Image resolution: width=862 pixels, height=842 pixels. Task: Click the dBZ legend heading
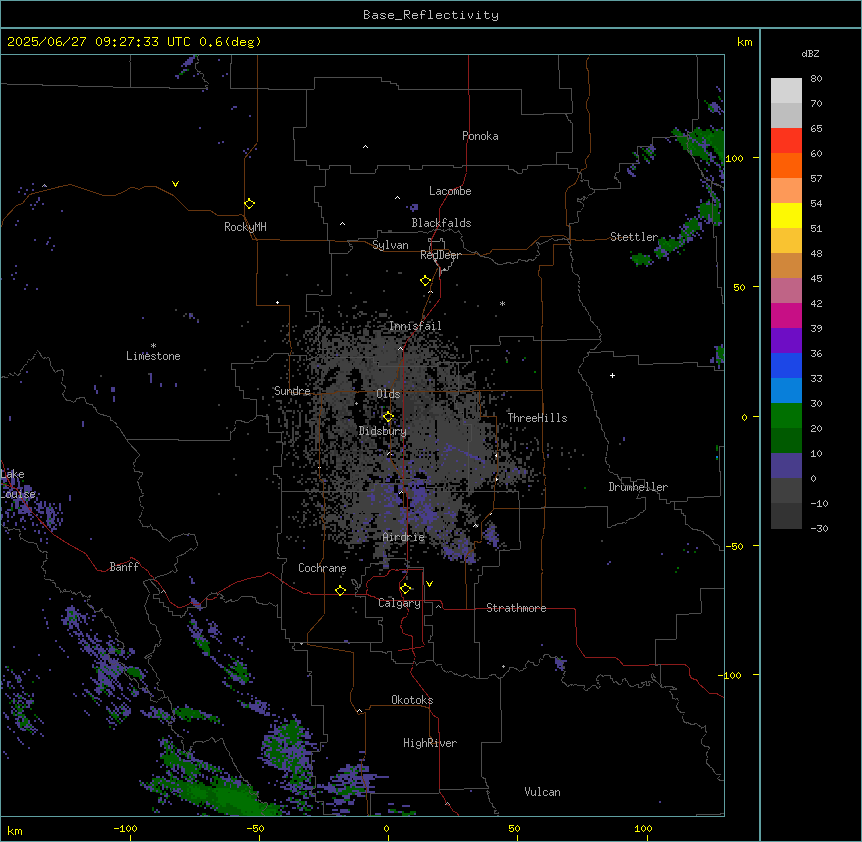(810, 53)
